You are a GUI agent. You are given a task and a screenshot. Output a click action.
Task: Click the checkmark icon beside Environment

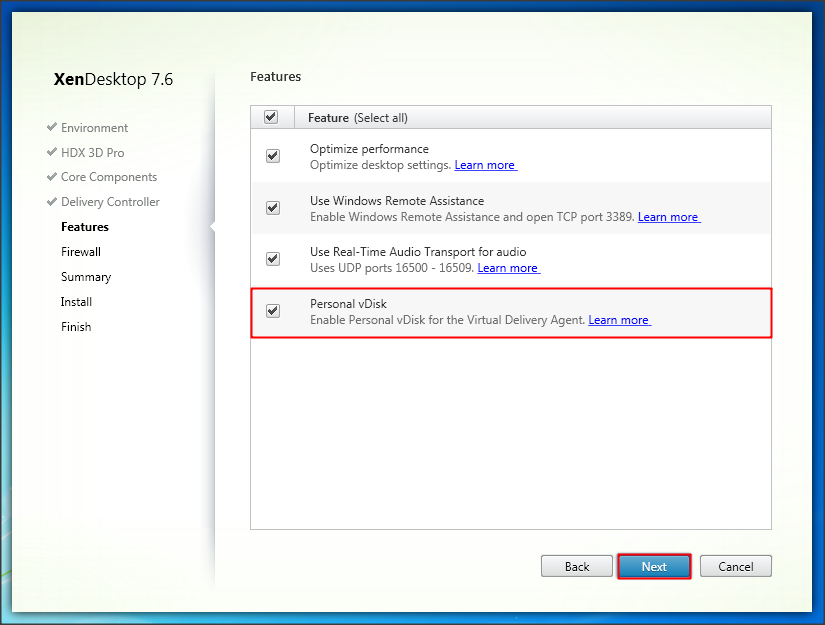51,128
